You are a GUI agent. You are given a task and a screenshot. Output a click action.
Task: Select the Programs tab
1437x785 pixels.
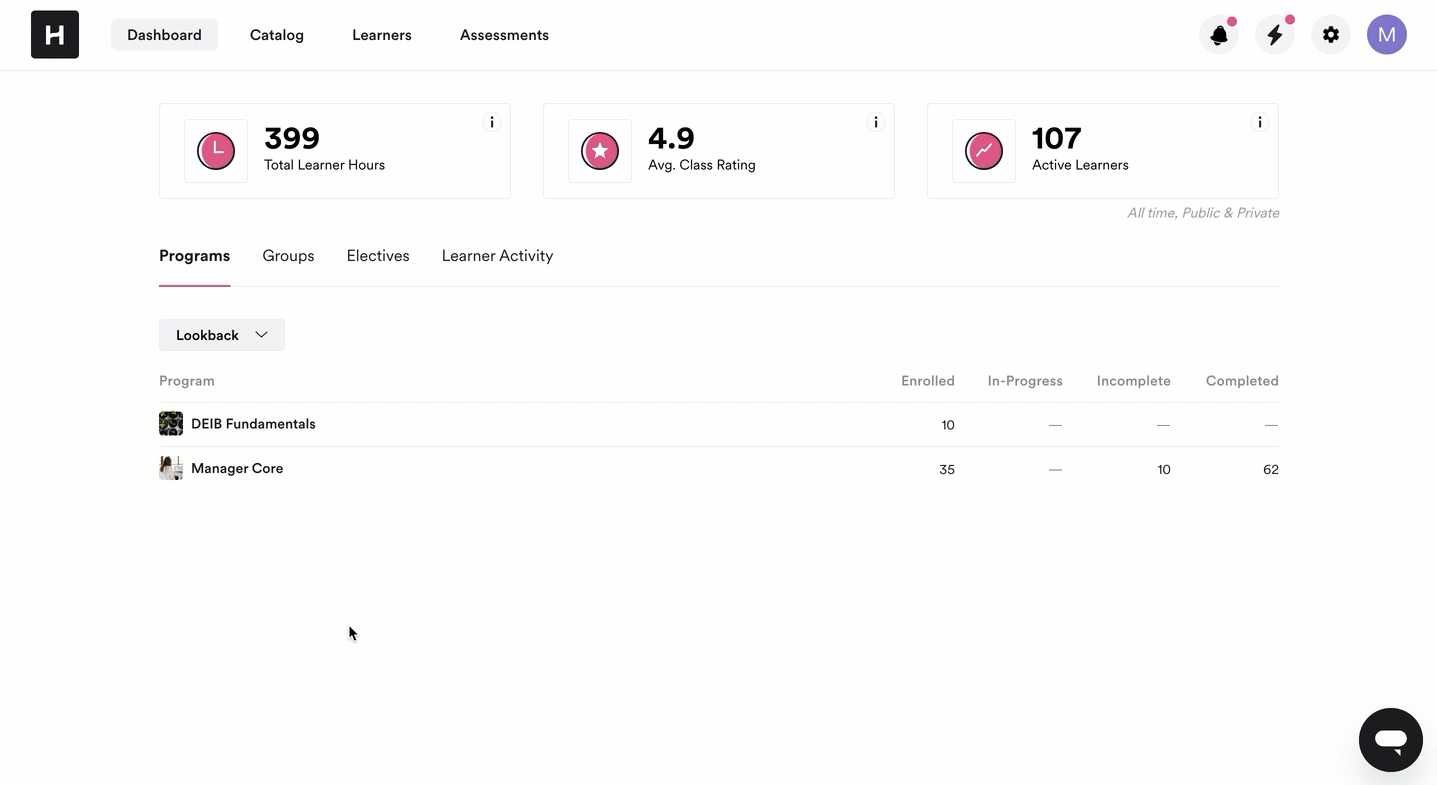pyautogui.click(x=195, y=256)
